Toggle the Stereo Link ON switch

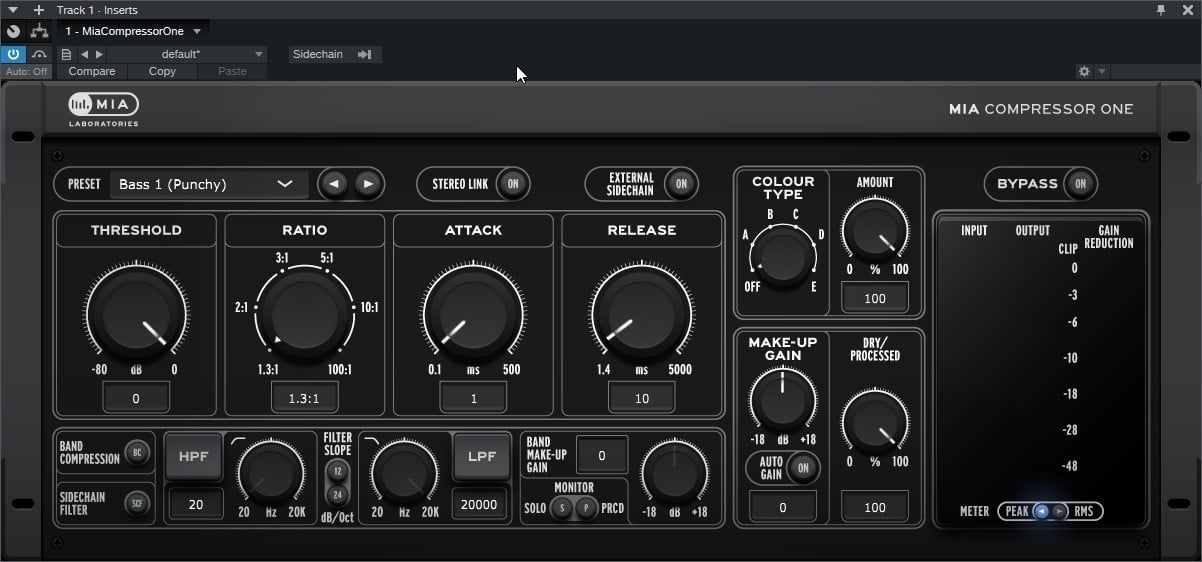(x=513, y=184)
